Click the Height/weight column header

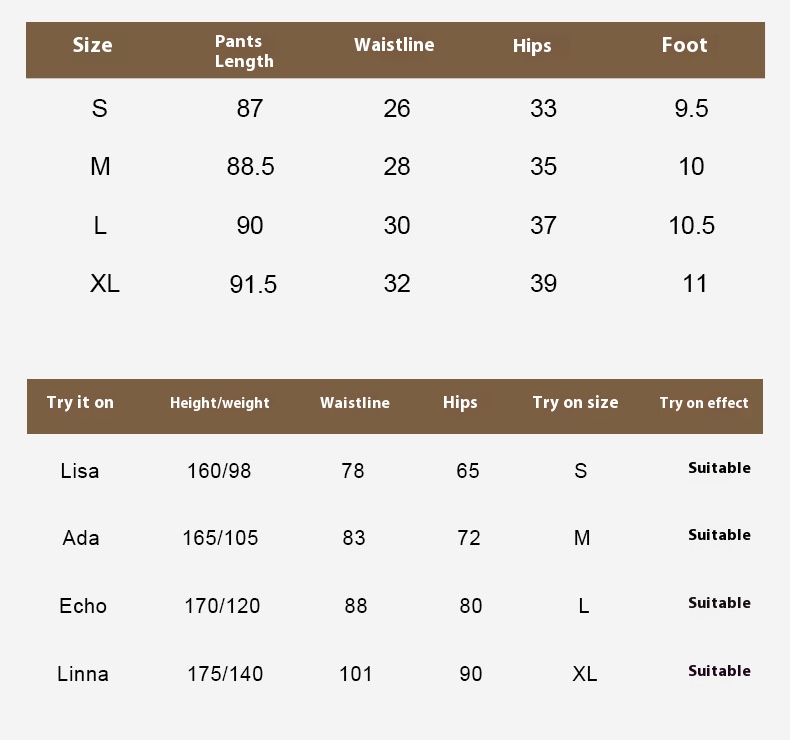coord(220,403)
